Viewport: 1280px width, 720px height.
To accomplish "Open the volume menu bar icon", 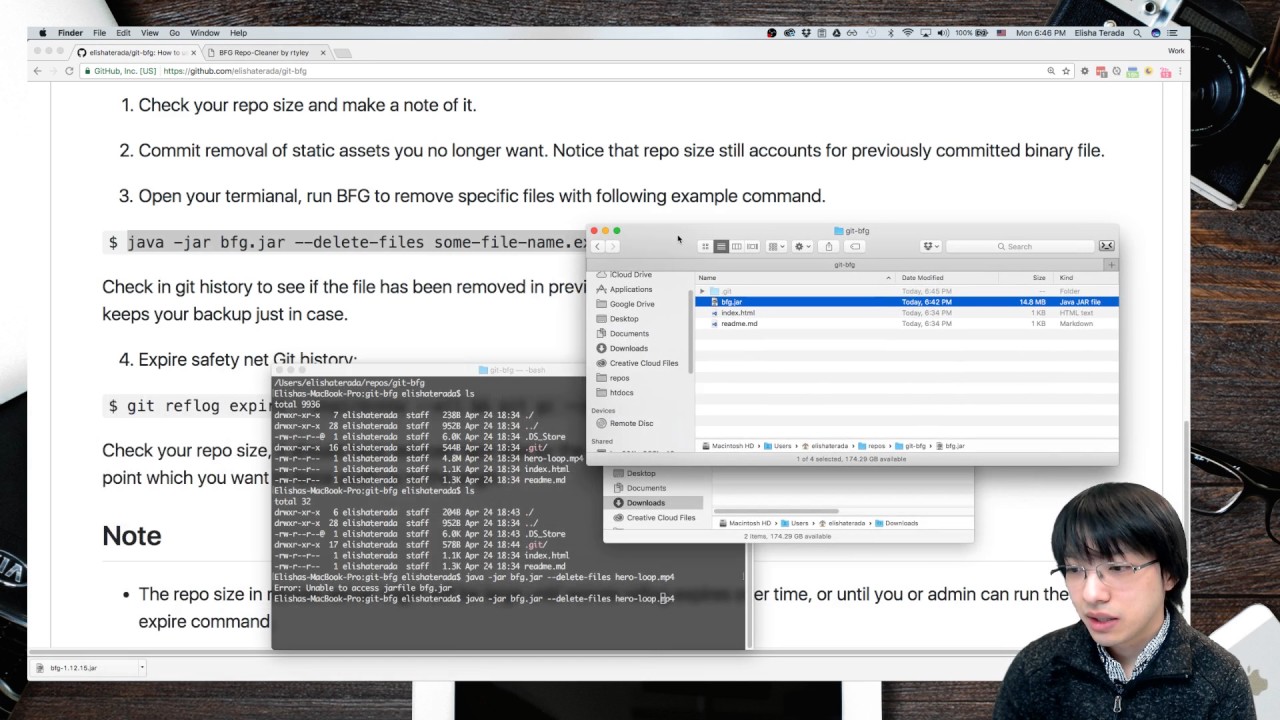I will click(x=943, y=33).
